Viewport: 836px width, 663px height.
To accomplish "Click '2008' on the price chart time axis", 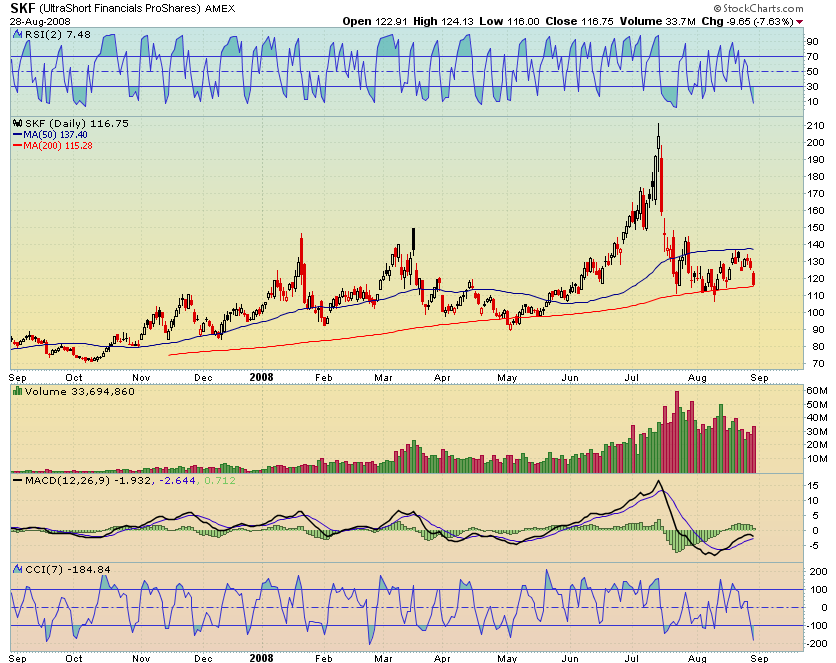I will click(261, 377).
